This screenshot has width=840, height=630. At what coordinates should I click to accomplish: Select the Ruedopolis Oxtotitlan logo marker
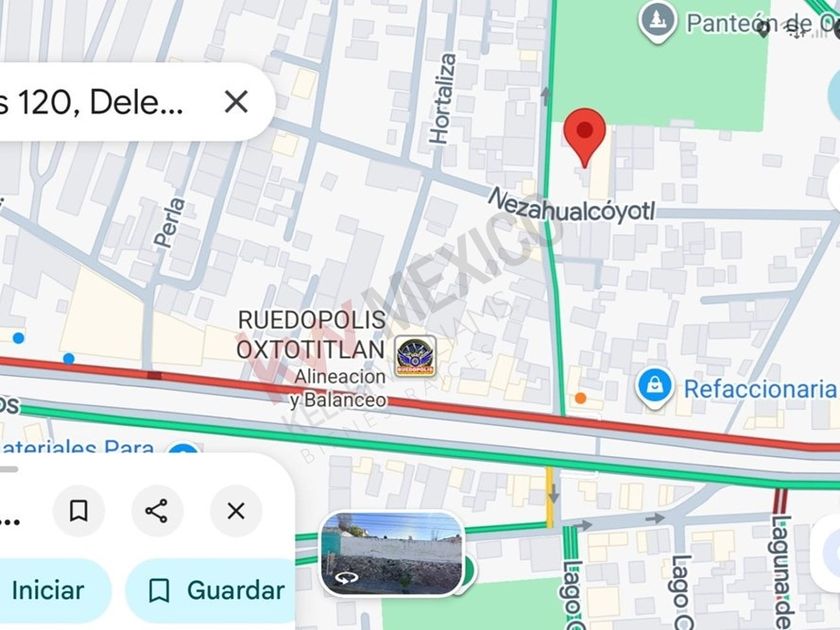point(416,356)
